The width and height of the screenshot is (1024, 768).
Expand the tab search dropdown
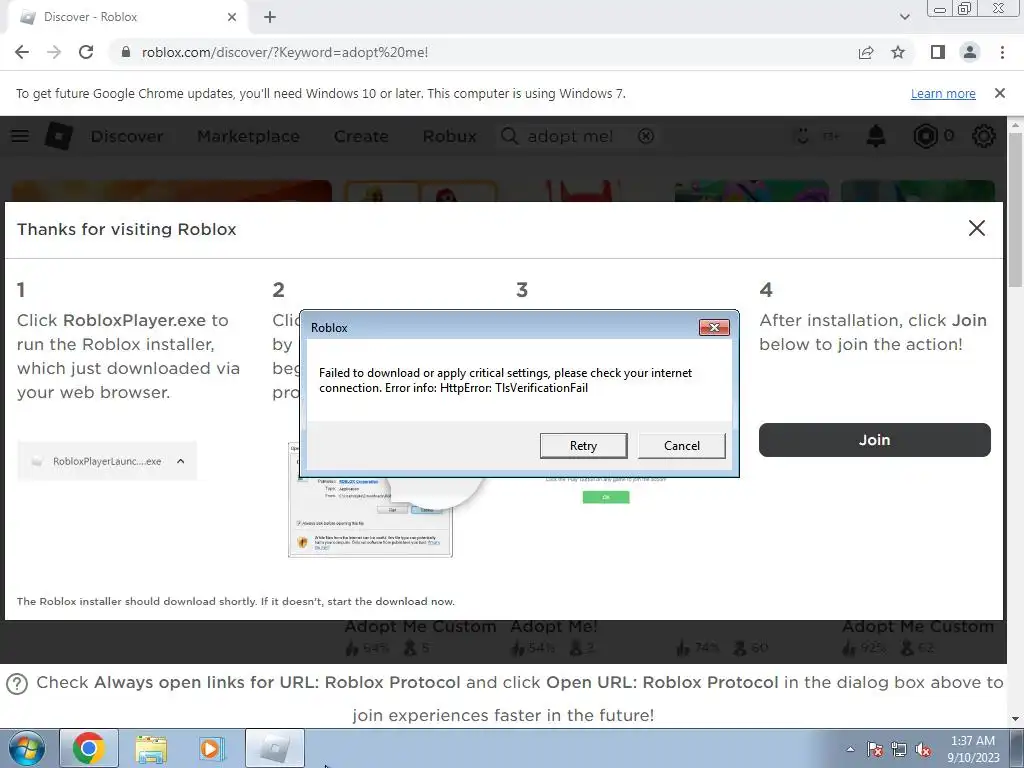[904, 17]
